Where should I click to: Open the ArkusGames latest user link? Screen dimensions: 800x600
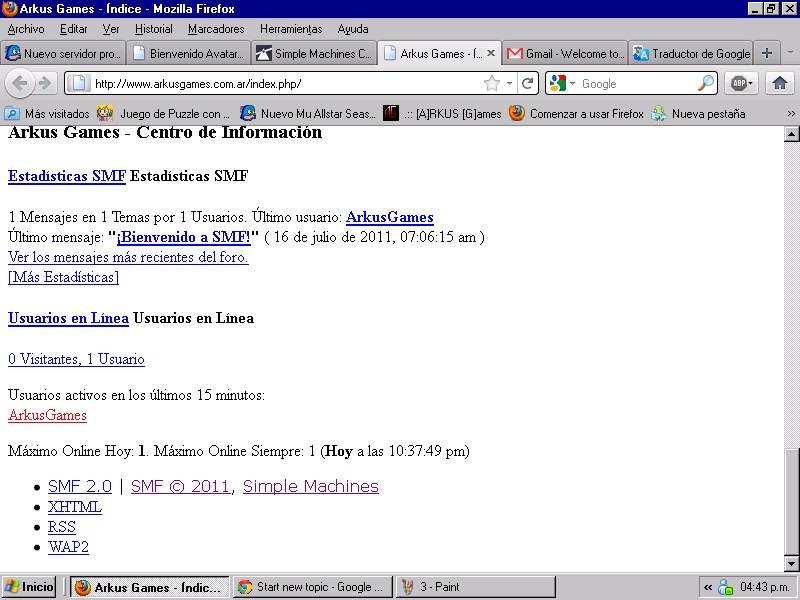[x=390, y=217]
